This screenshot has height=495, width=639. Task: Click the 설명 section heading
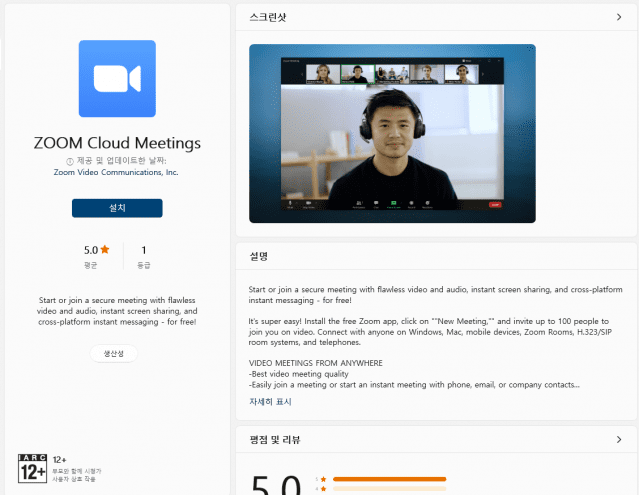(x=258, y=256)
